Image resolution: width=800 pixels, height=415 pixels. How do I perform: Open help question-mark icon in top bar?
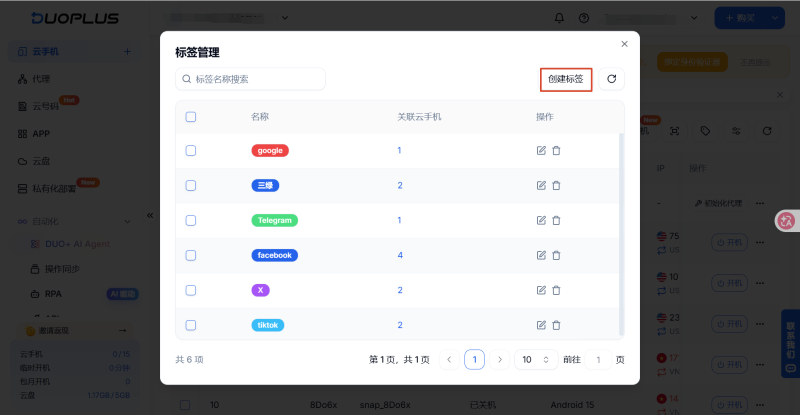584,18
